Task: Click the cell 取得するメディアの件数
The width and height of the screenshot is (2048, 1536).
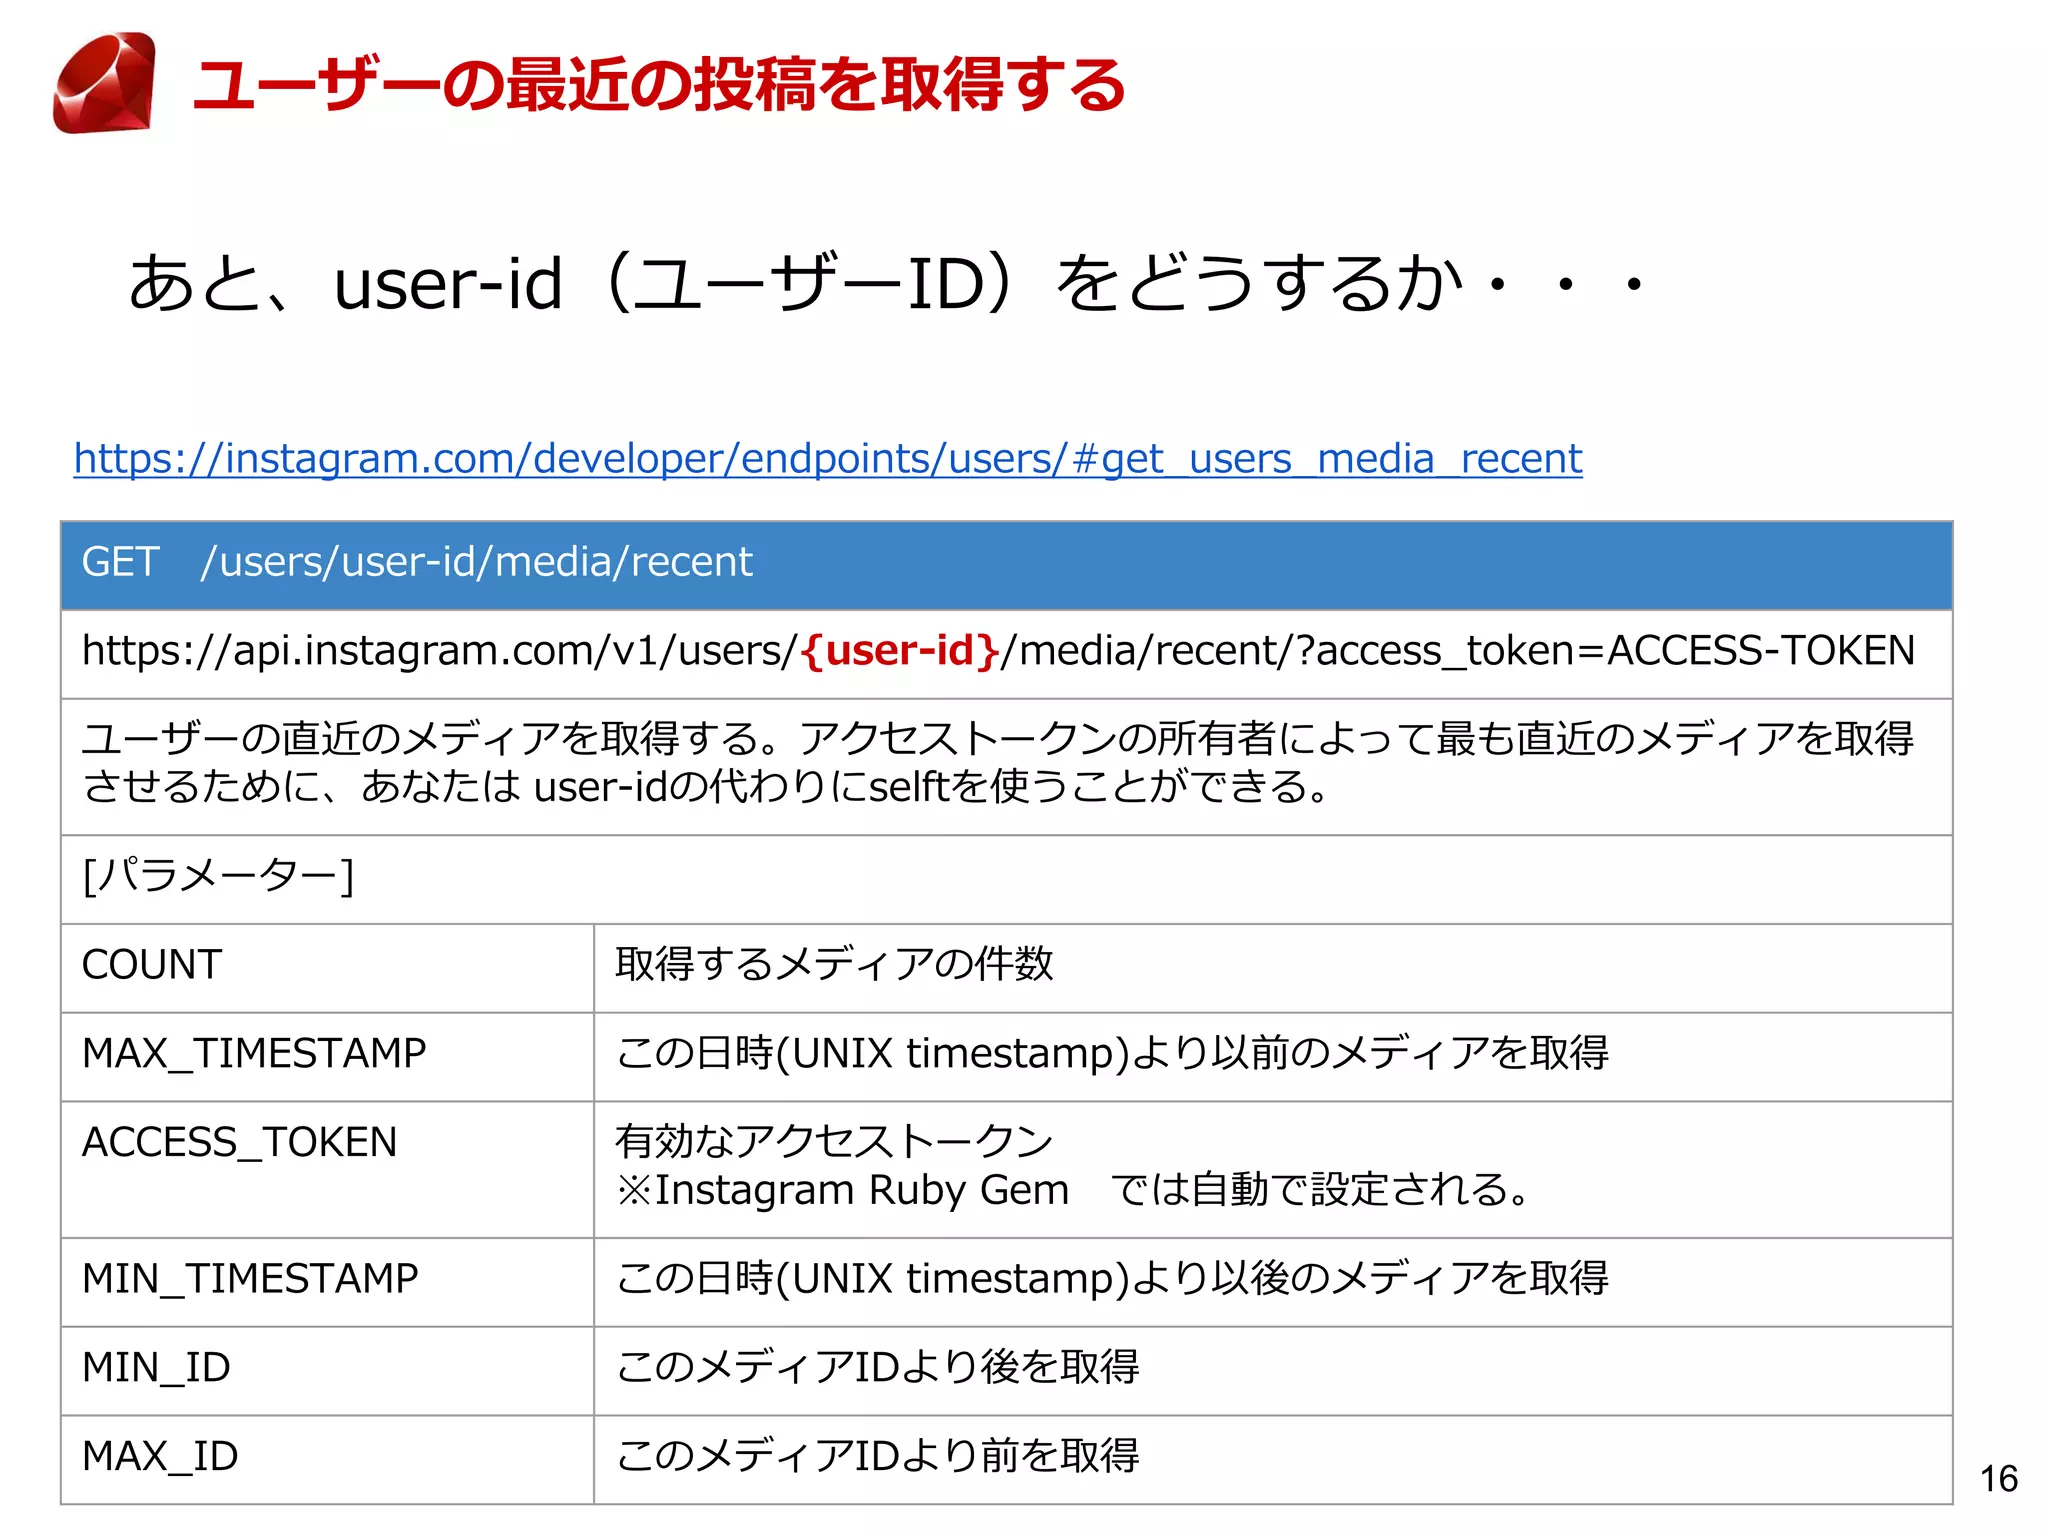Action: click(x=1273, y=968)
